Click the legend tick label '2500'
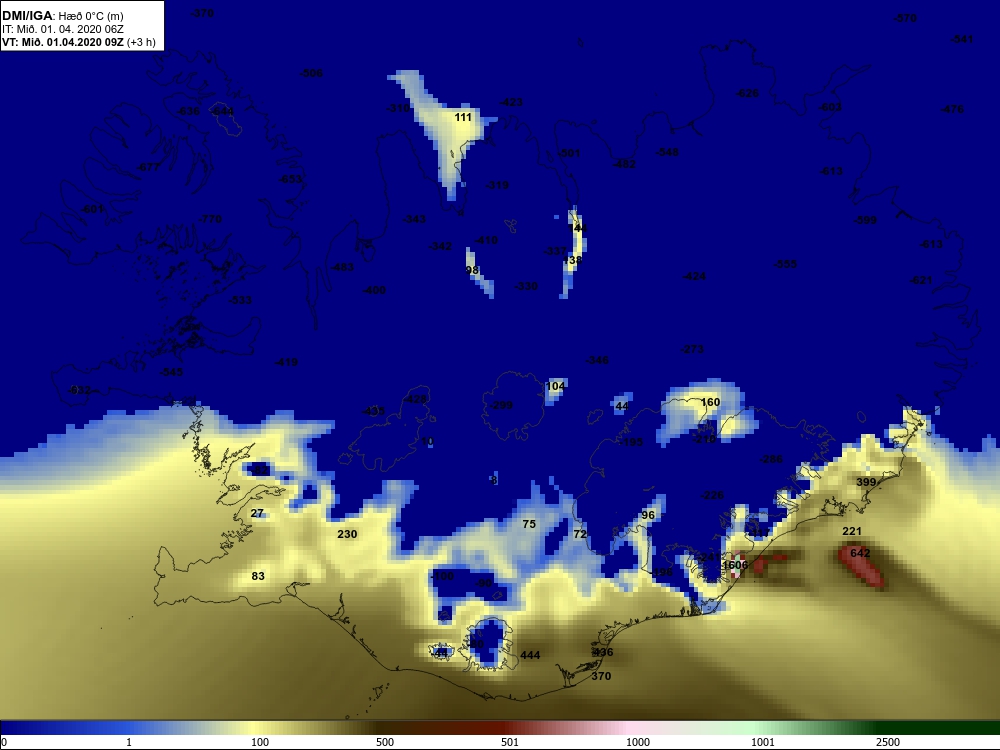Image resolution: width=1000 pixels, height=750 pixels. [888, 742]
